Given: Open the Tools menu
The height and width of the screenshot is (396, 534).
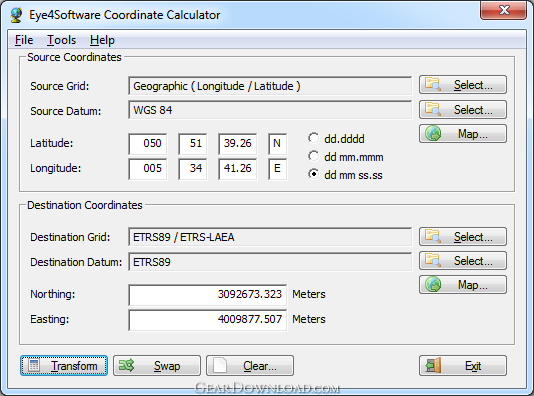Looking at the screenshot, I should click(x=61, y=40).
